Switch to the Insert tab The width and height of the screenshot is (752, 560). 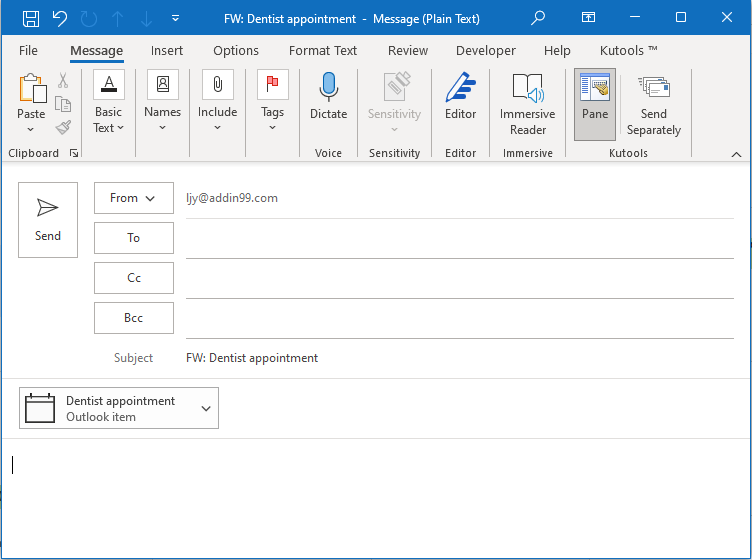[166, 50]
